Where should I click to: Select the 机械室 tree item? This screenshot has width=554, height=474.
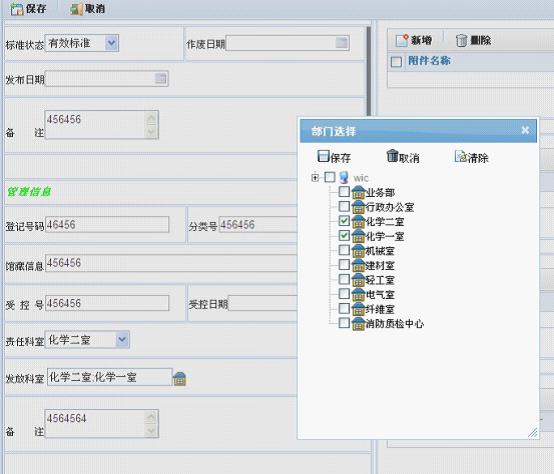380,251
